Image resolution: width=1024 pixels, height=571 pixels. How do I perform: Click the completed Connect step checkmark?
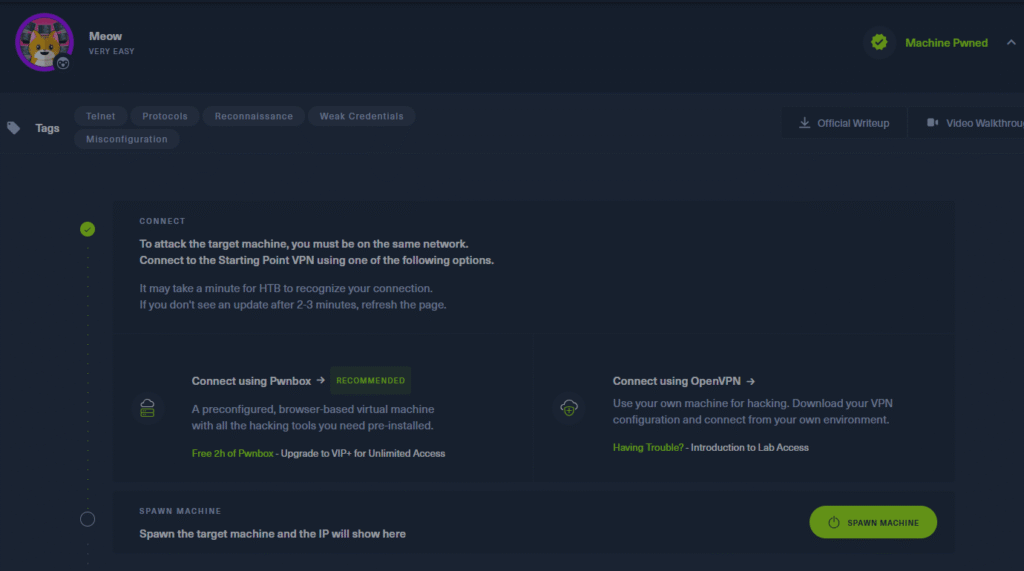88,229
